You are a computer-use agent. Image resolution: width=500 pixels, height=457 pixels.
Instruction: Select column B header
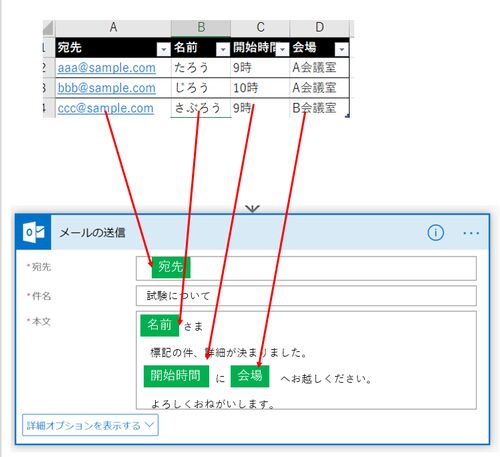[x=201, y=28]
